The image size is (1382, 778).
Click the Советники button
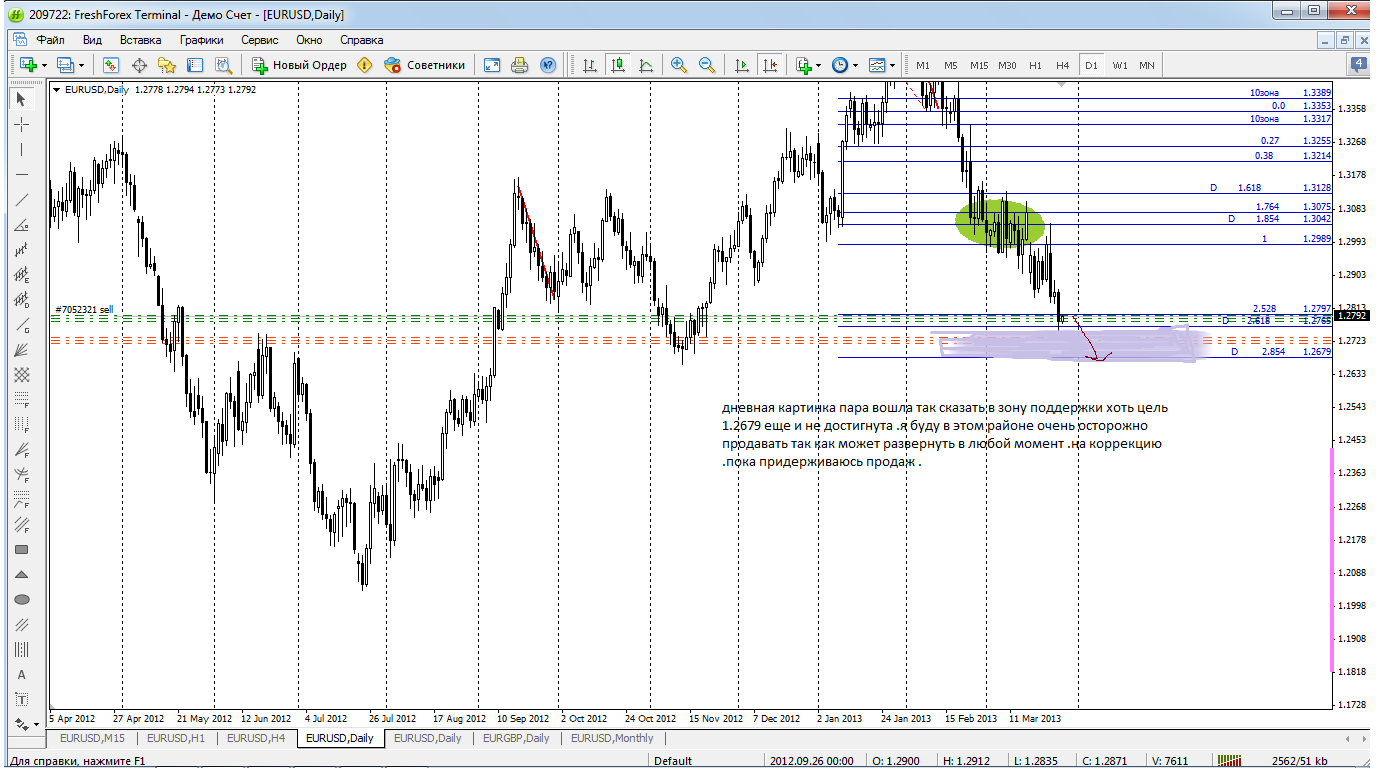[425, 65]
